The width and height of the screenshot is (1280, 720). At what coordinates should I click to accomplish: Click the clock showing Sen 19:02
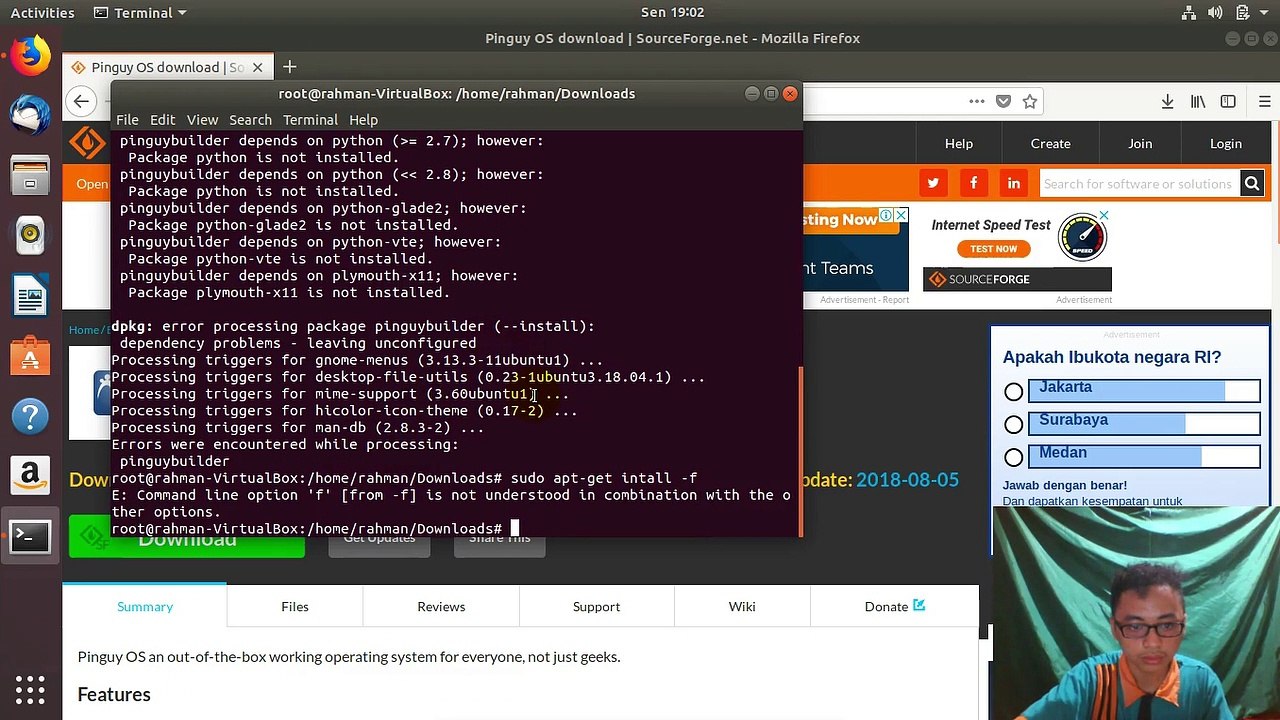(x=672, y=13)
